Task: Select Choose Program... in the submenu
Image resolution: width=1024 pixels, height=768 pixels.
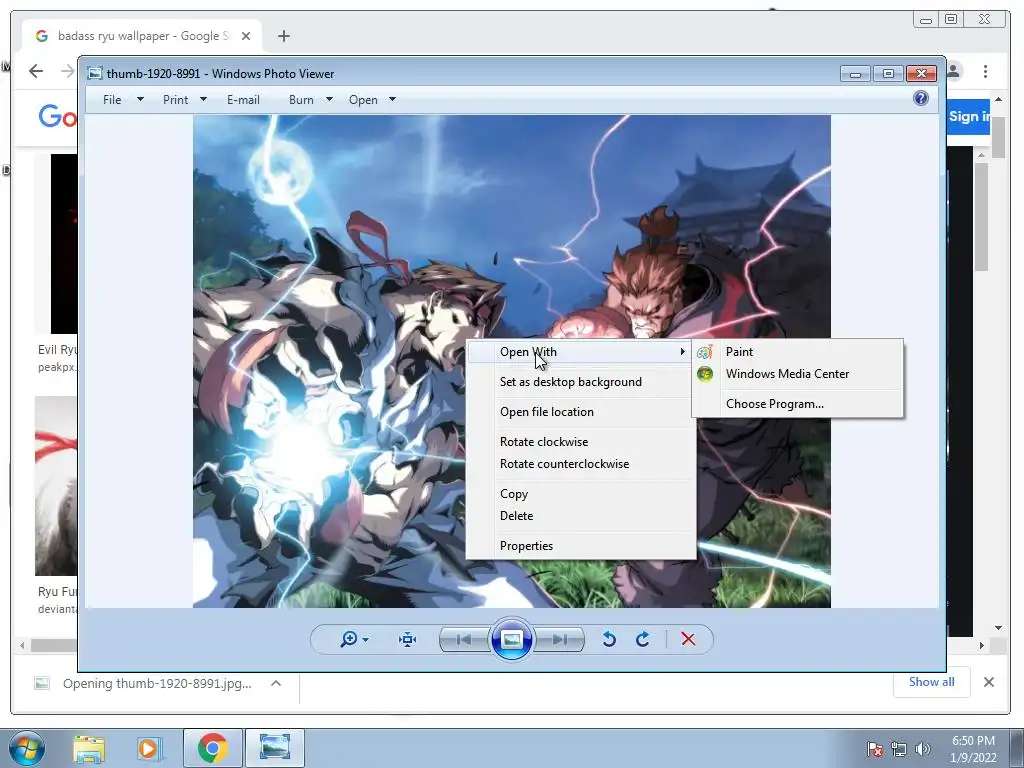Action: (797, 404)
